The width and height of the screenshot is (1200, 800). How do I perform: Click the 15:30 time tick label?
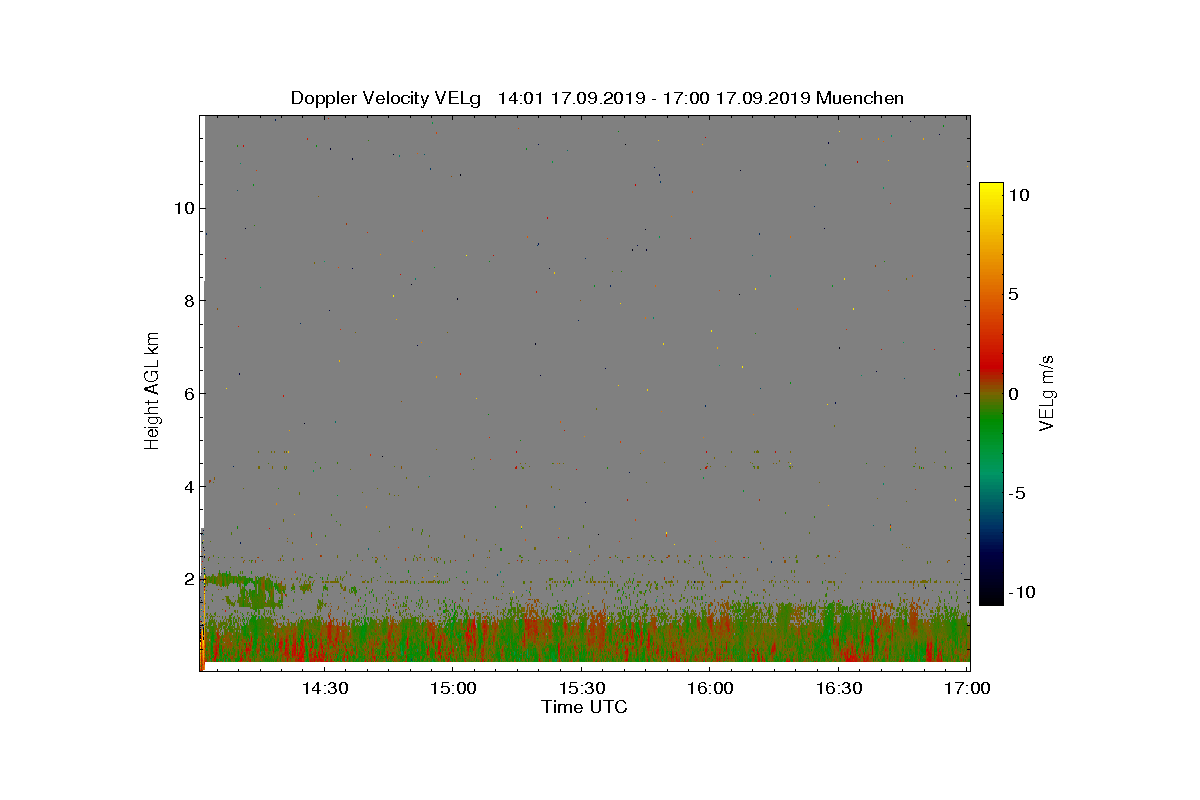tap(581, 689)
